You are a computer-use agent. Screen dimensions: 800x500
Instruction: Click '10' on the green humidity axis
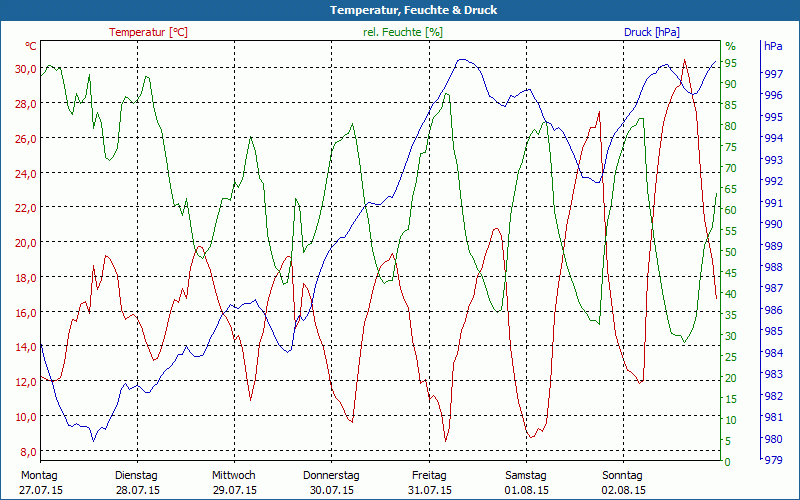click(x=731, y=420)
